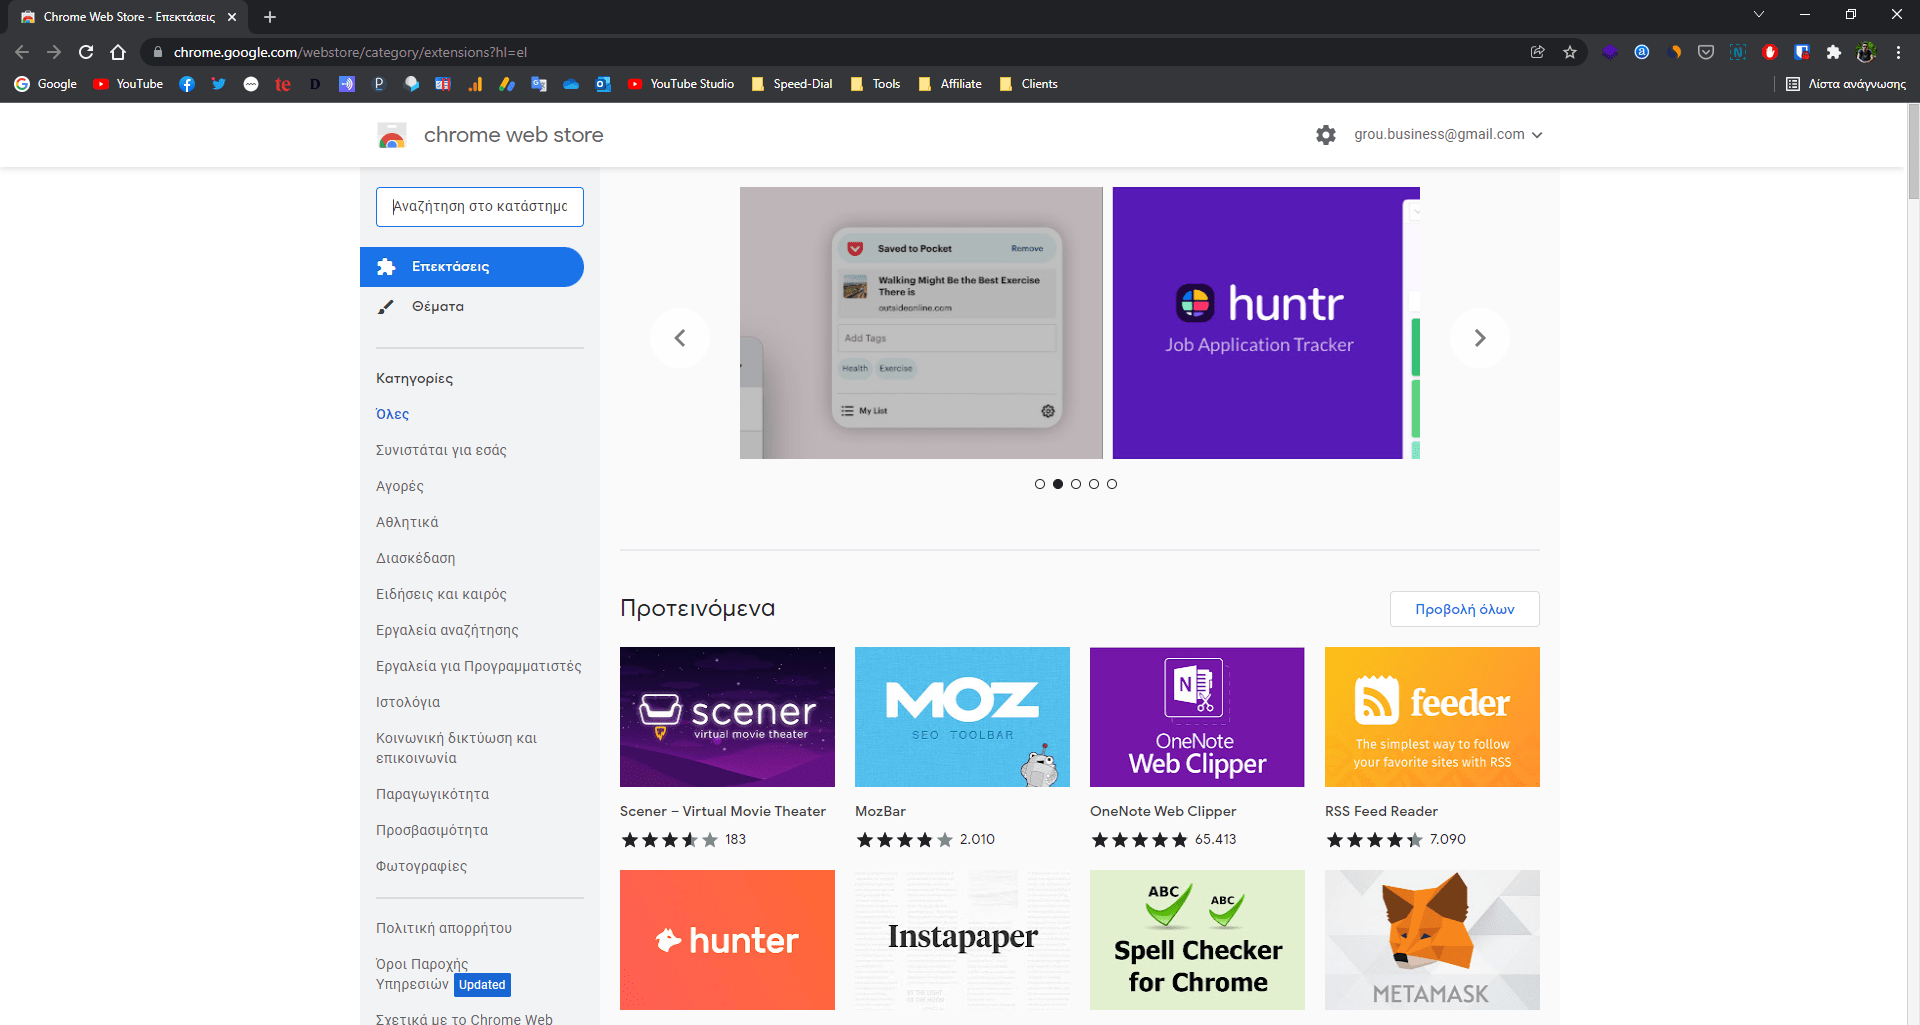1920x1025 pixels.
Task: Click the Chrome Web Store settings gear
Action: pos(1325,135)
